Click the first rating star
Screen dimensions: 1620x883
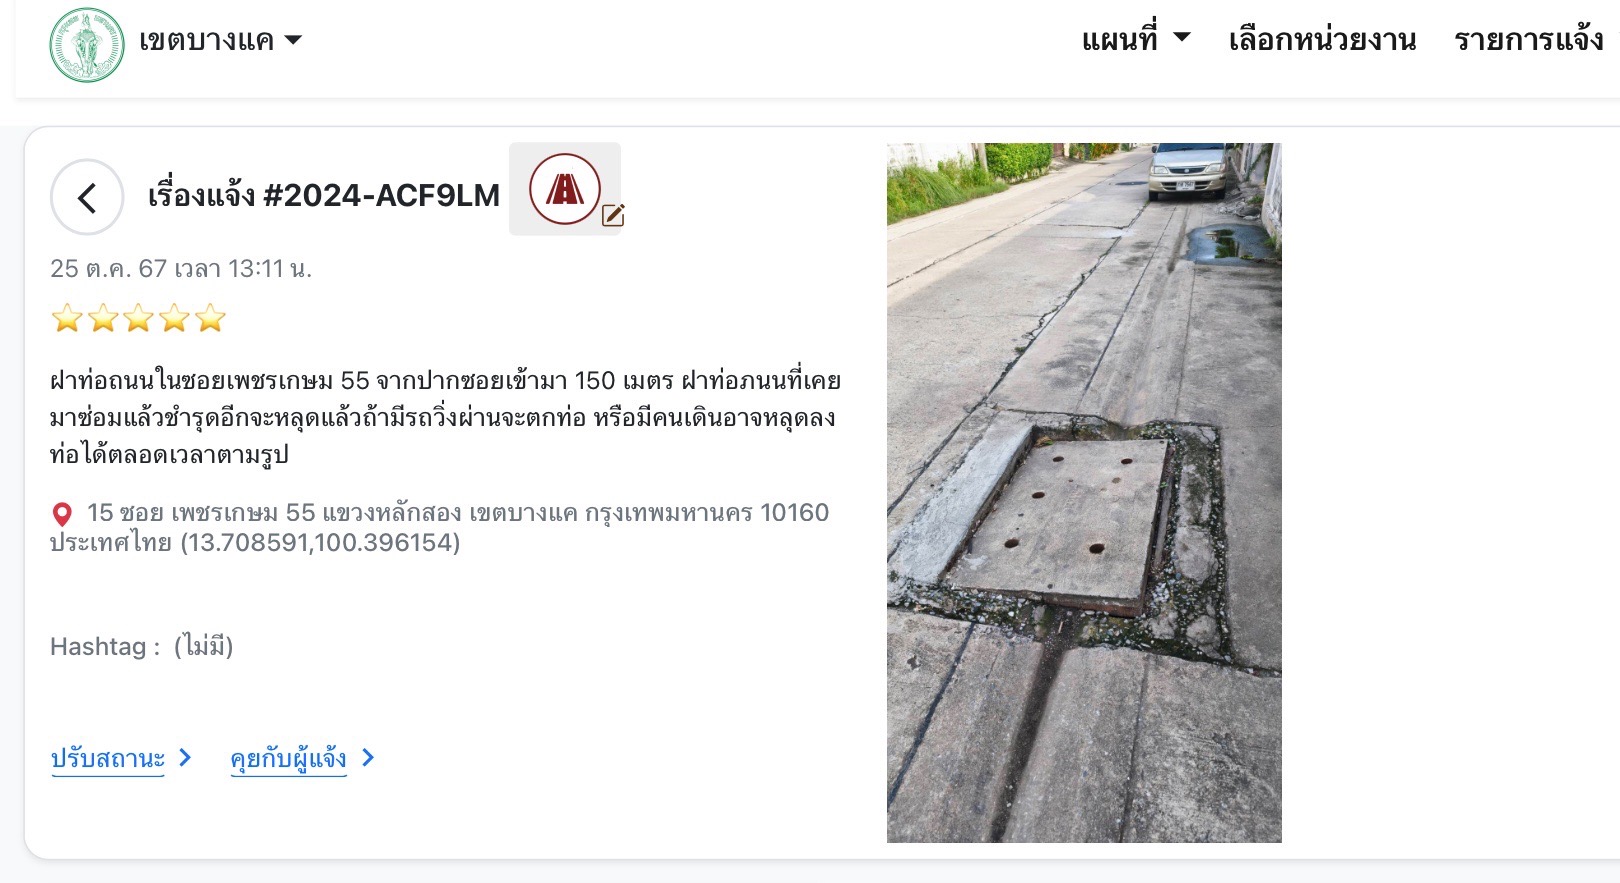[x=67, y=319]
